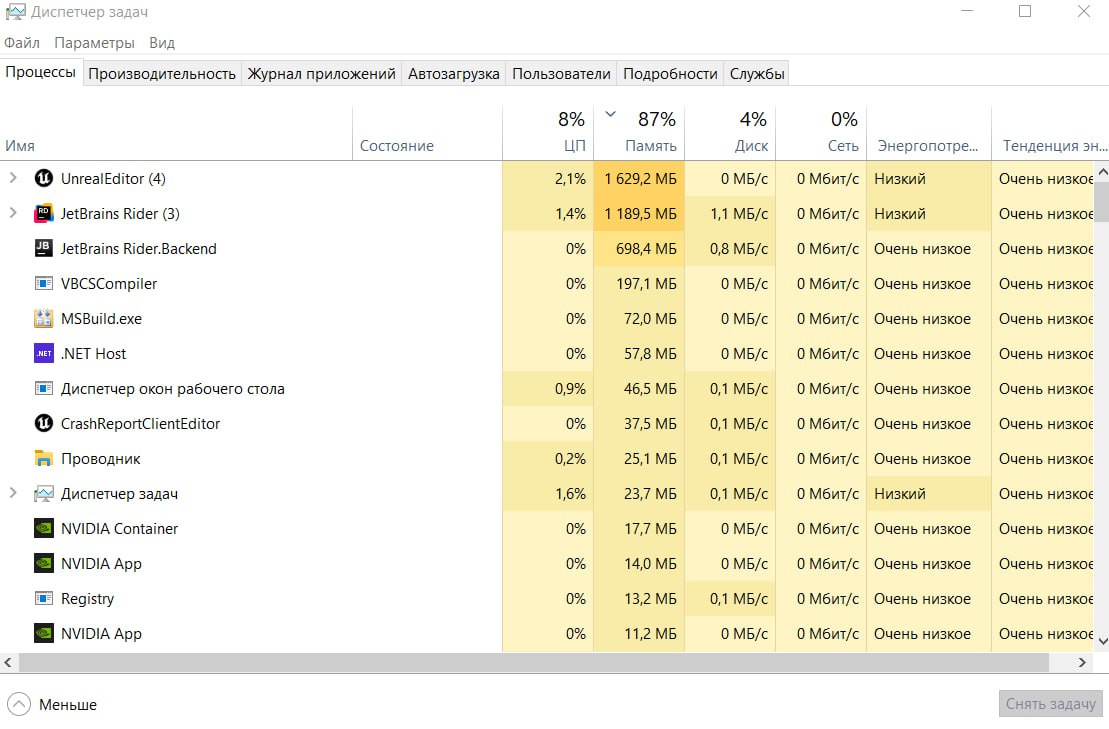The height and width of the screenshot is (729, 1109).
Task: Select the CrashReportClientEditor icon
Action: tap(44, 424)
